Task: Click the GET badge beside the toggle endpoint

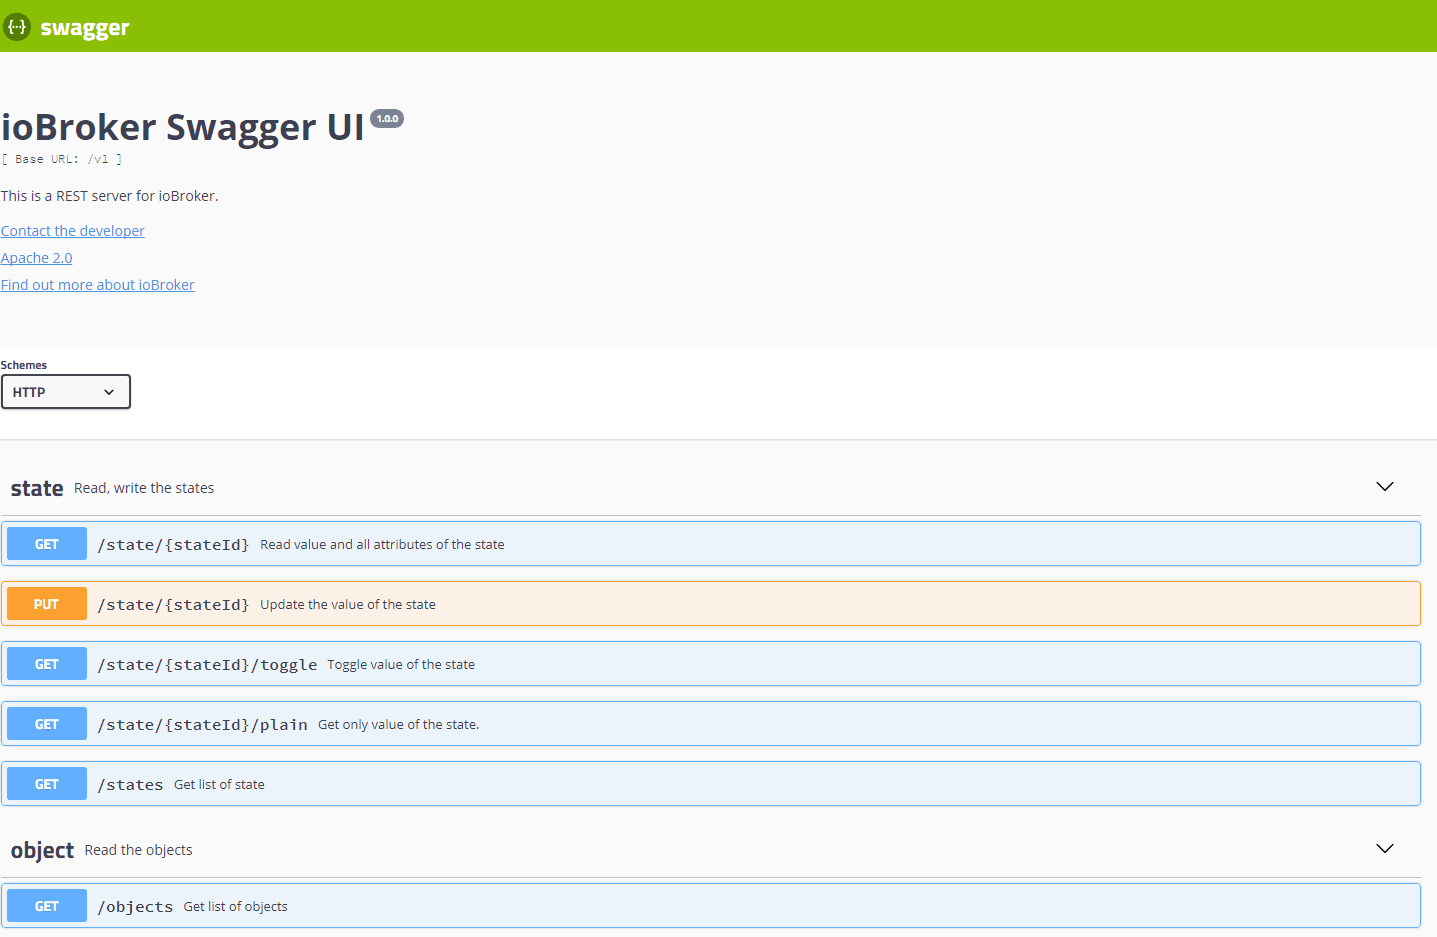Action: coord(46,663)
